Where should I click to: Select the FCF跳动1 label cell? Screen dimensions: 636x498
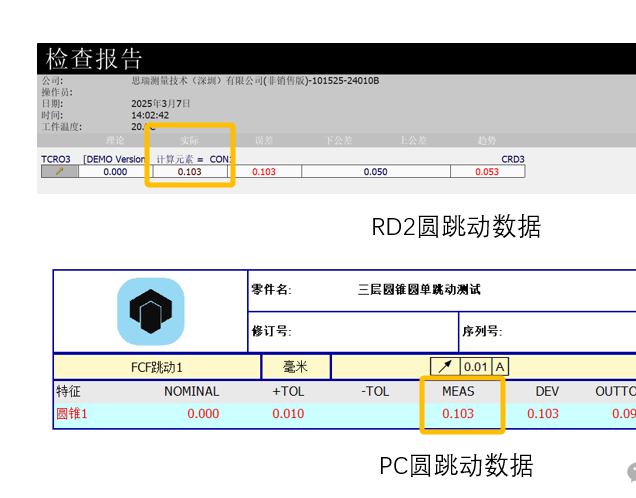point(156,367)
